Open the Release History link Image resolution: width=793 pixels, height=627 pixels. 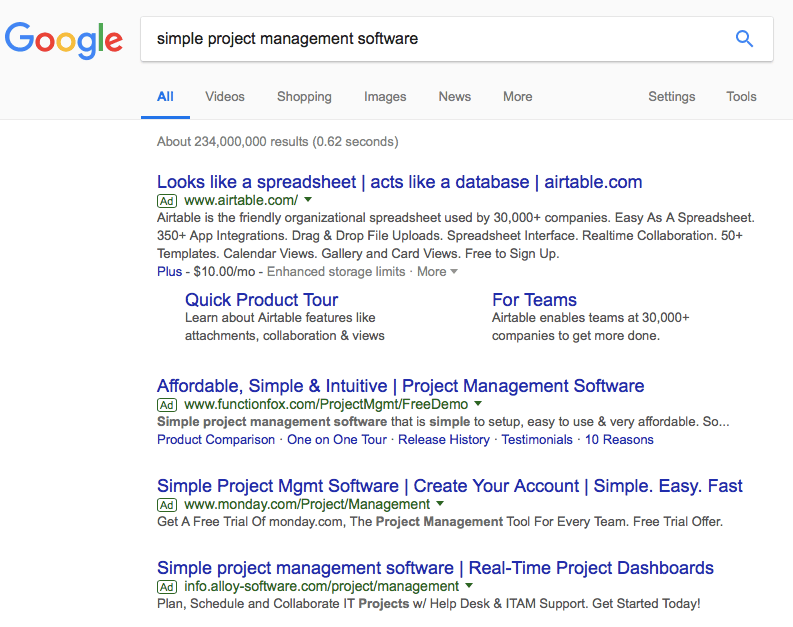click(x=444, y=439)
